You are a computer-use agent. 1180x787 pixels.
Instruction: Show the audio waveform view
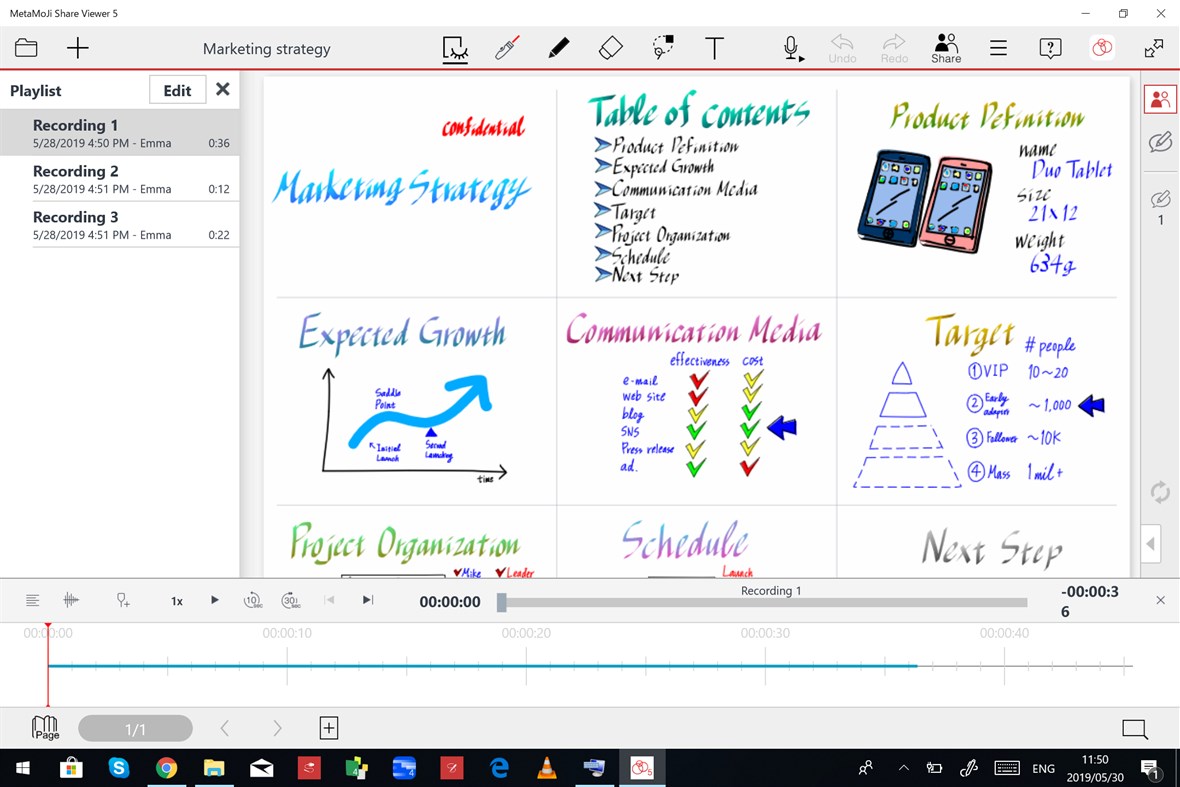tap(70, 600)
